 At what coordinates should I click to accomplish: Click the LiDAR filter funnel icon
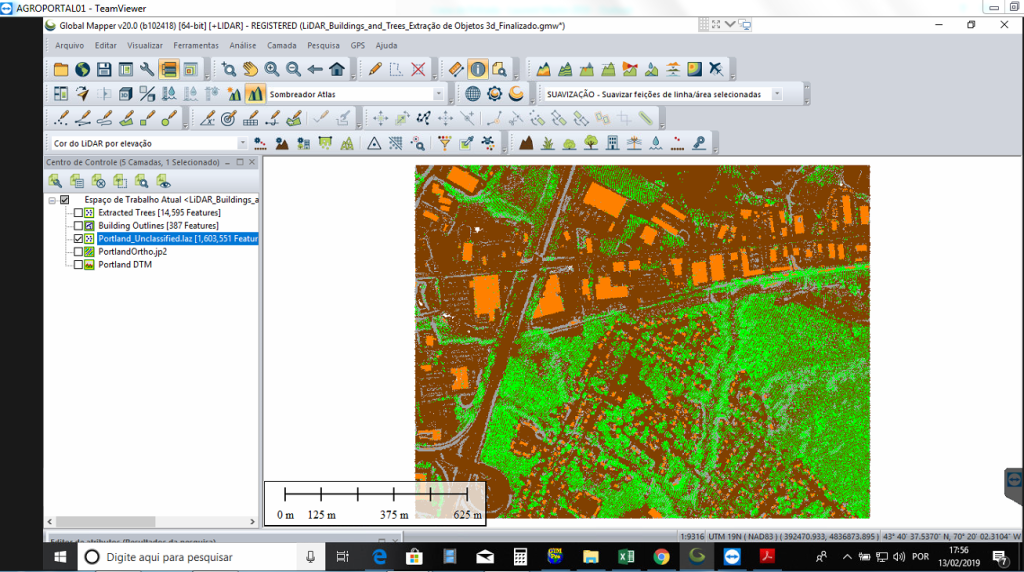pos(445,143)
